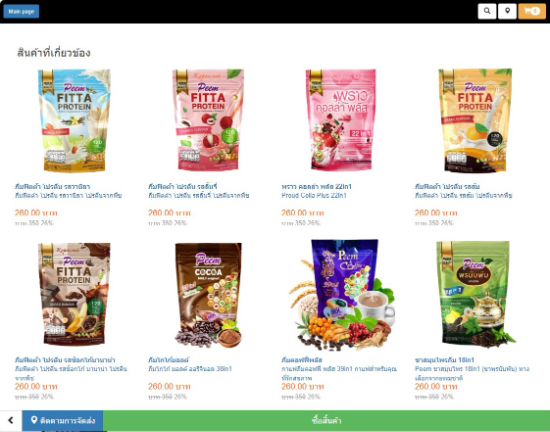550x432 pixels.
Task: Select the Proud Colla Plus 22in1 image
Action: 341,120
